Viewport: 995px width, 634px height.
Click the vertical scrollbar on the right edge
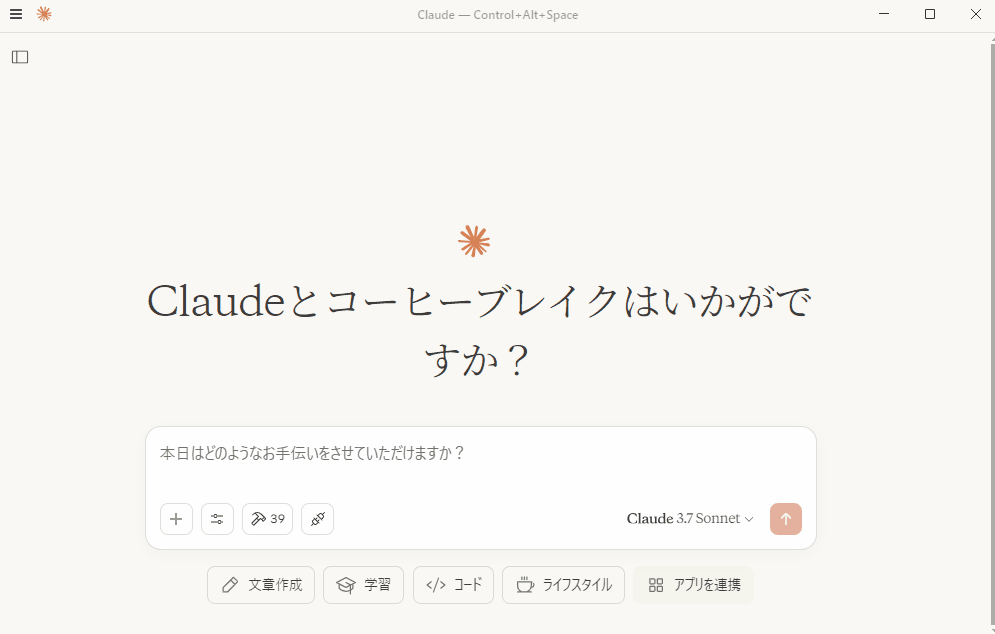pyautogui.click(x=992, y=333)
